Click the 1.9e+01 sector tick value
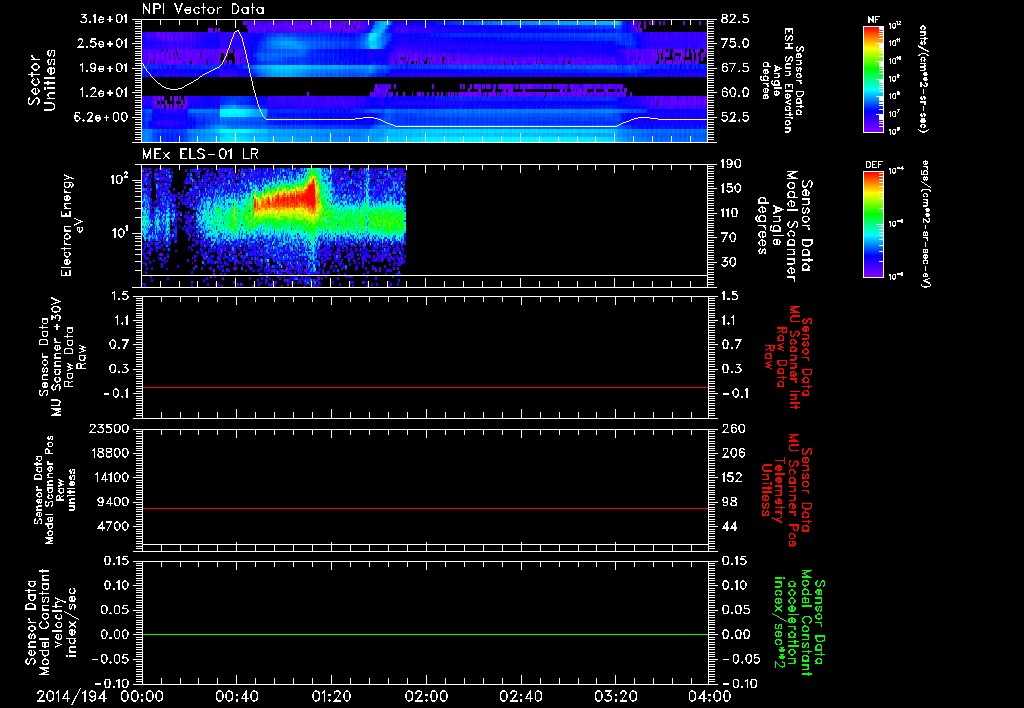1024x708 pixels. 104,68
